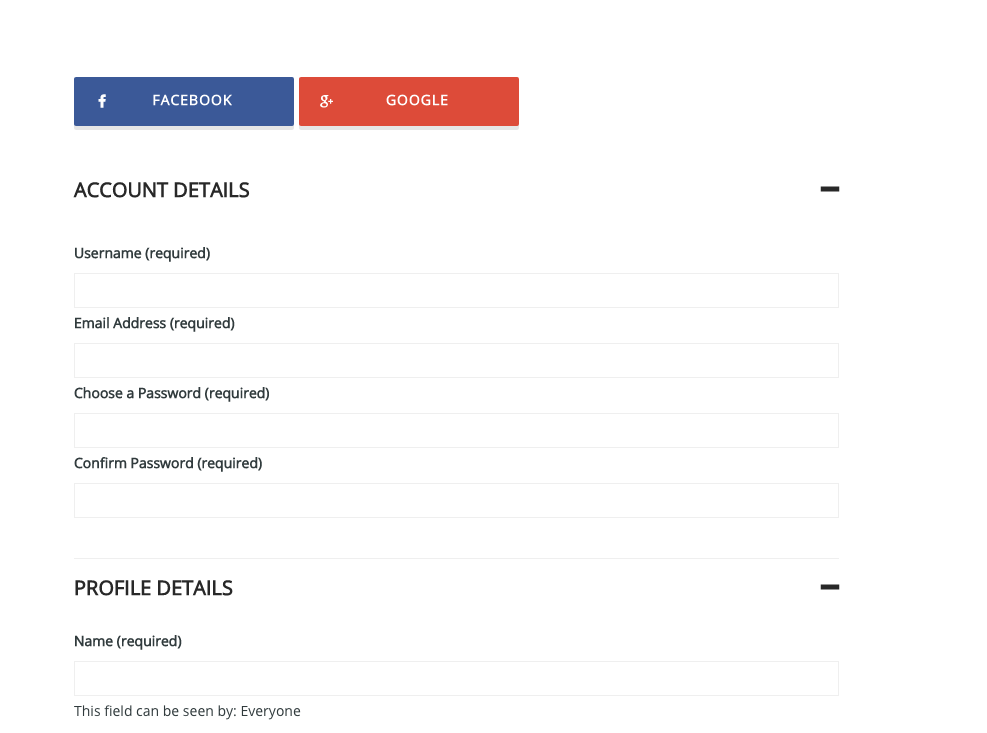Click the Facebook "f" logo icon
The width and height of the screenshot is (987, 733).
point(102,101)
